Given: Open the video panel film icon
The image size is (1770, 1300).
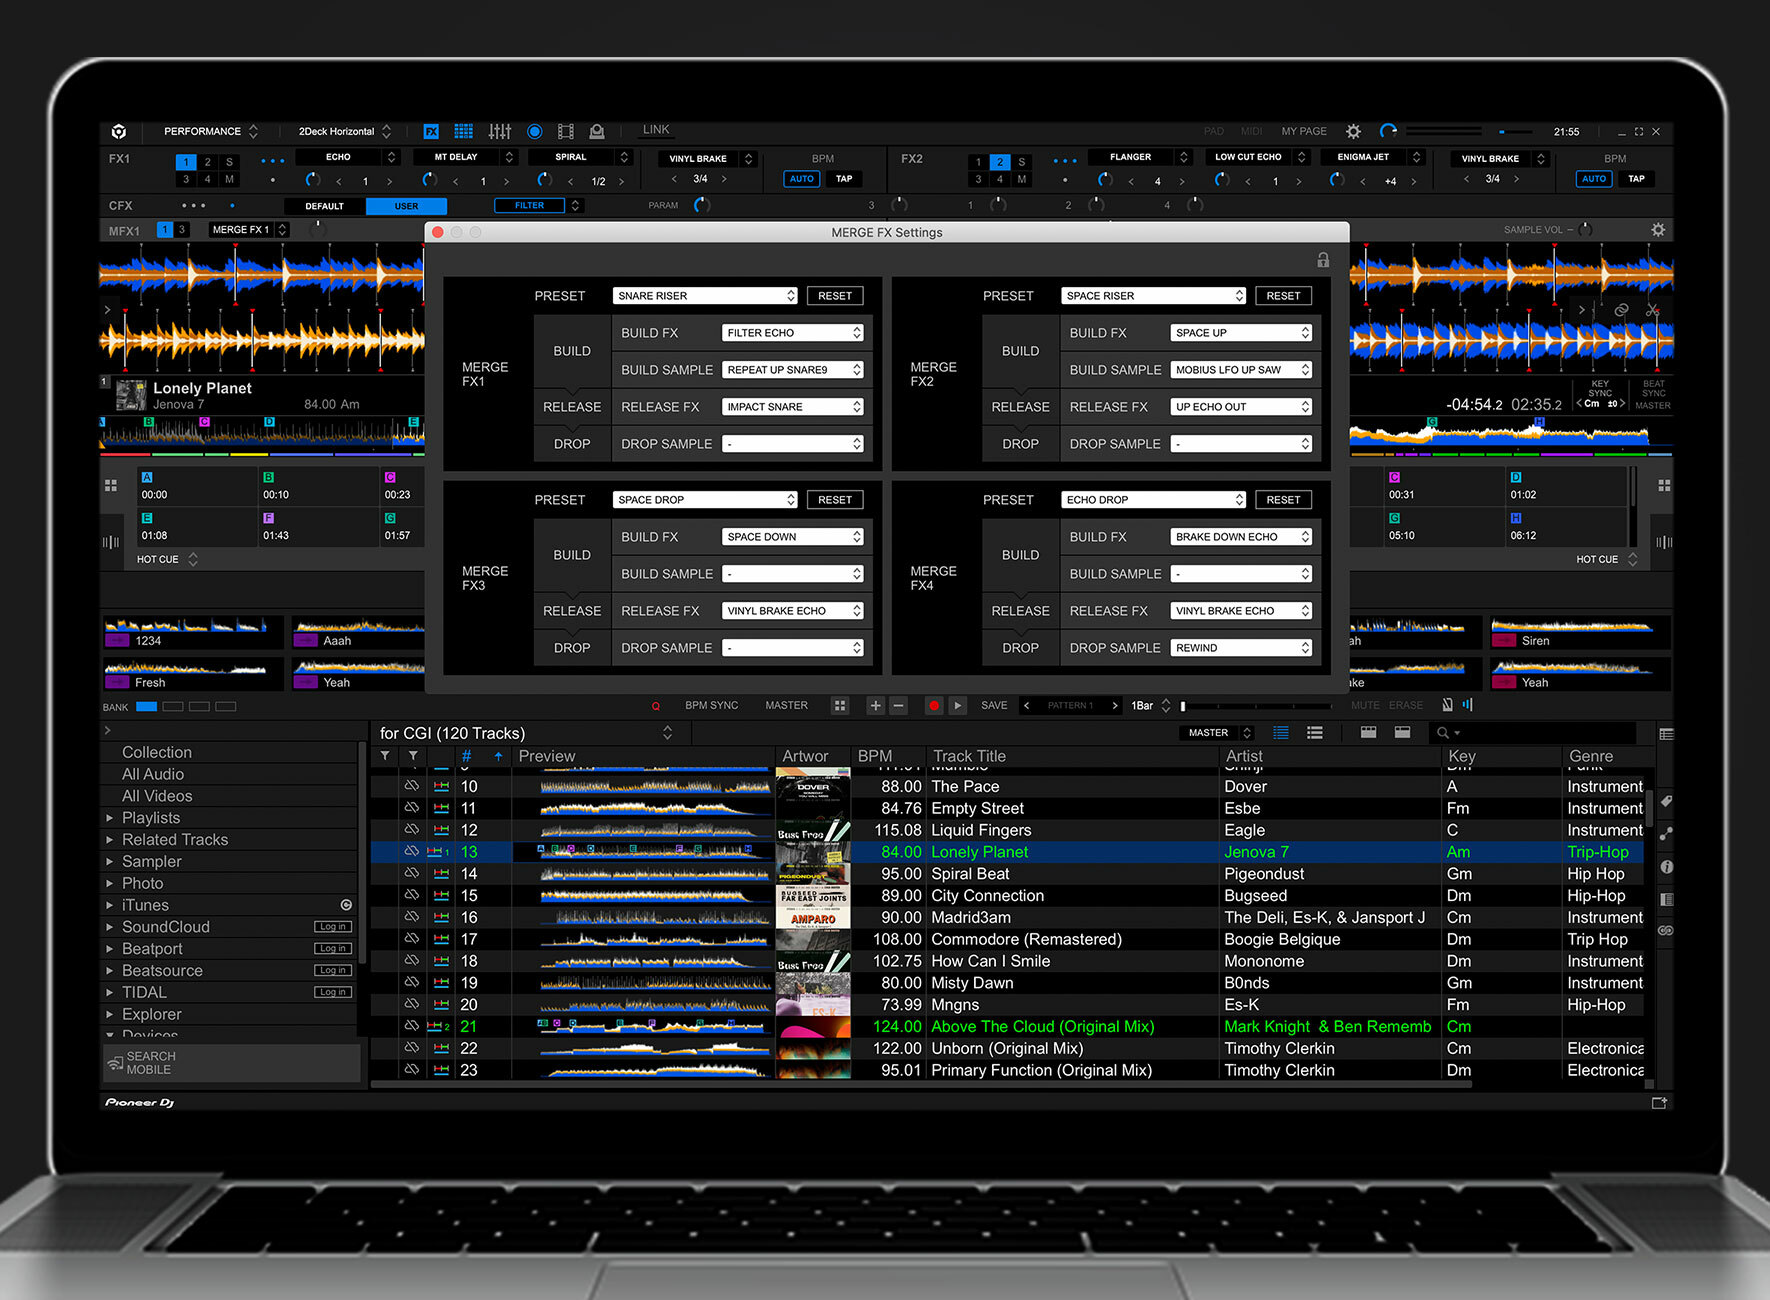Looking at the screenshot, I should (x=566, y=131).
